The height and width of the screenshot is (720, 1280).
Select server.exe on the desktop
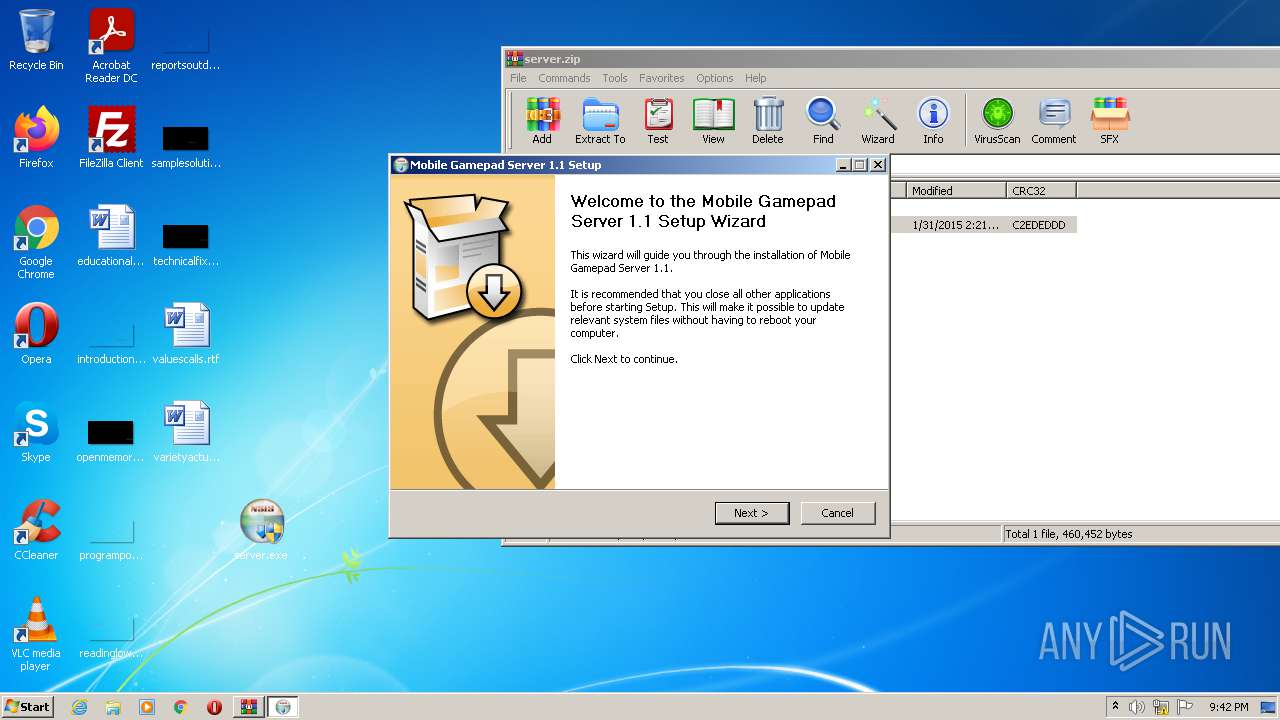tap(261, 530)
